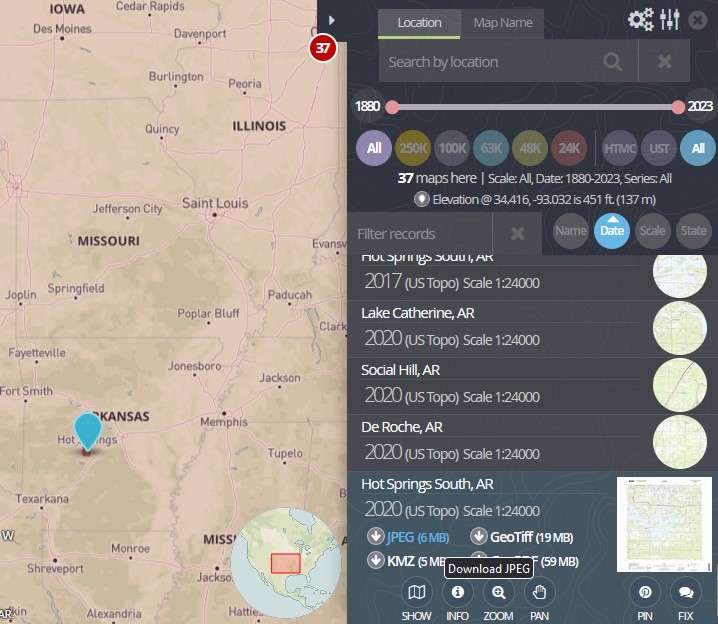The image size is (718, 624).
Task: Toggle the 24K scale filter
Action: point(569,148)
